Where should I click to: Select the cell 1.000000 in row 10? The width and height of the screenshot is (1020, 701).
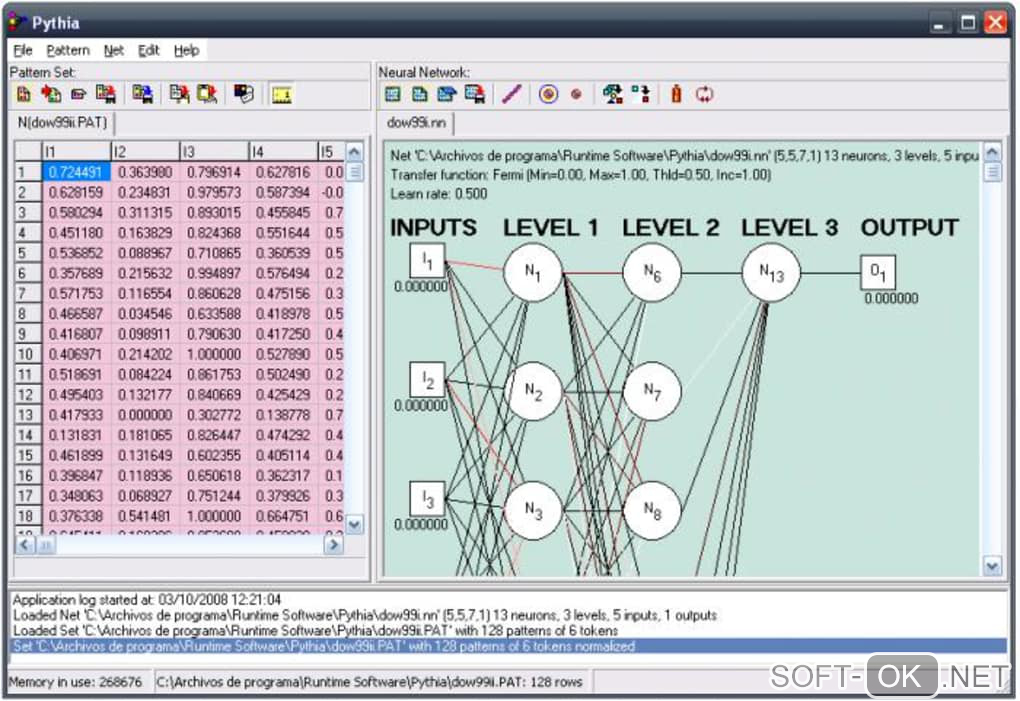coord(214,354)
